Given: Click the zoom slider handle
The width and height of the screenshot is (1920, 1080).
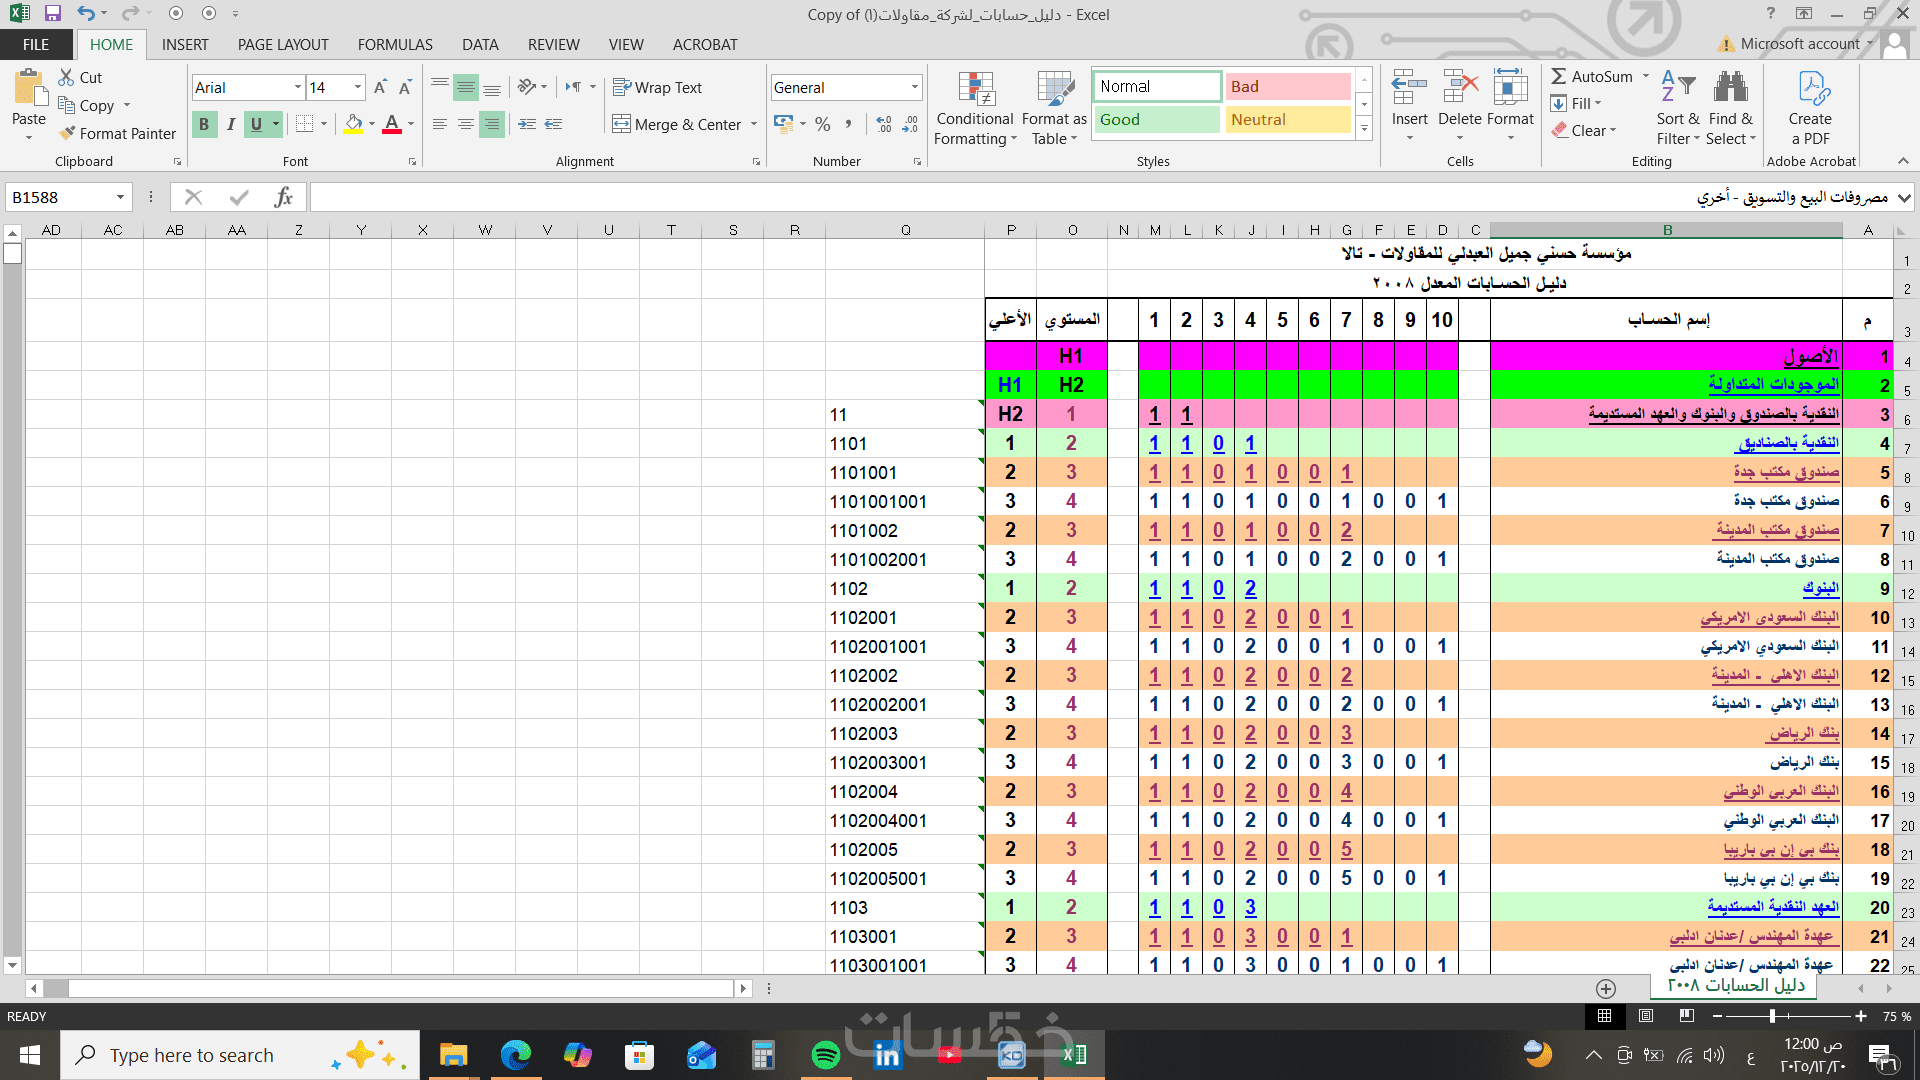Looking at the screenshot, I should point(1772,1016).
